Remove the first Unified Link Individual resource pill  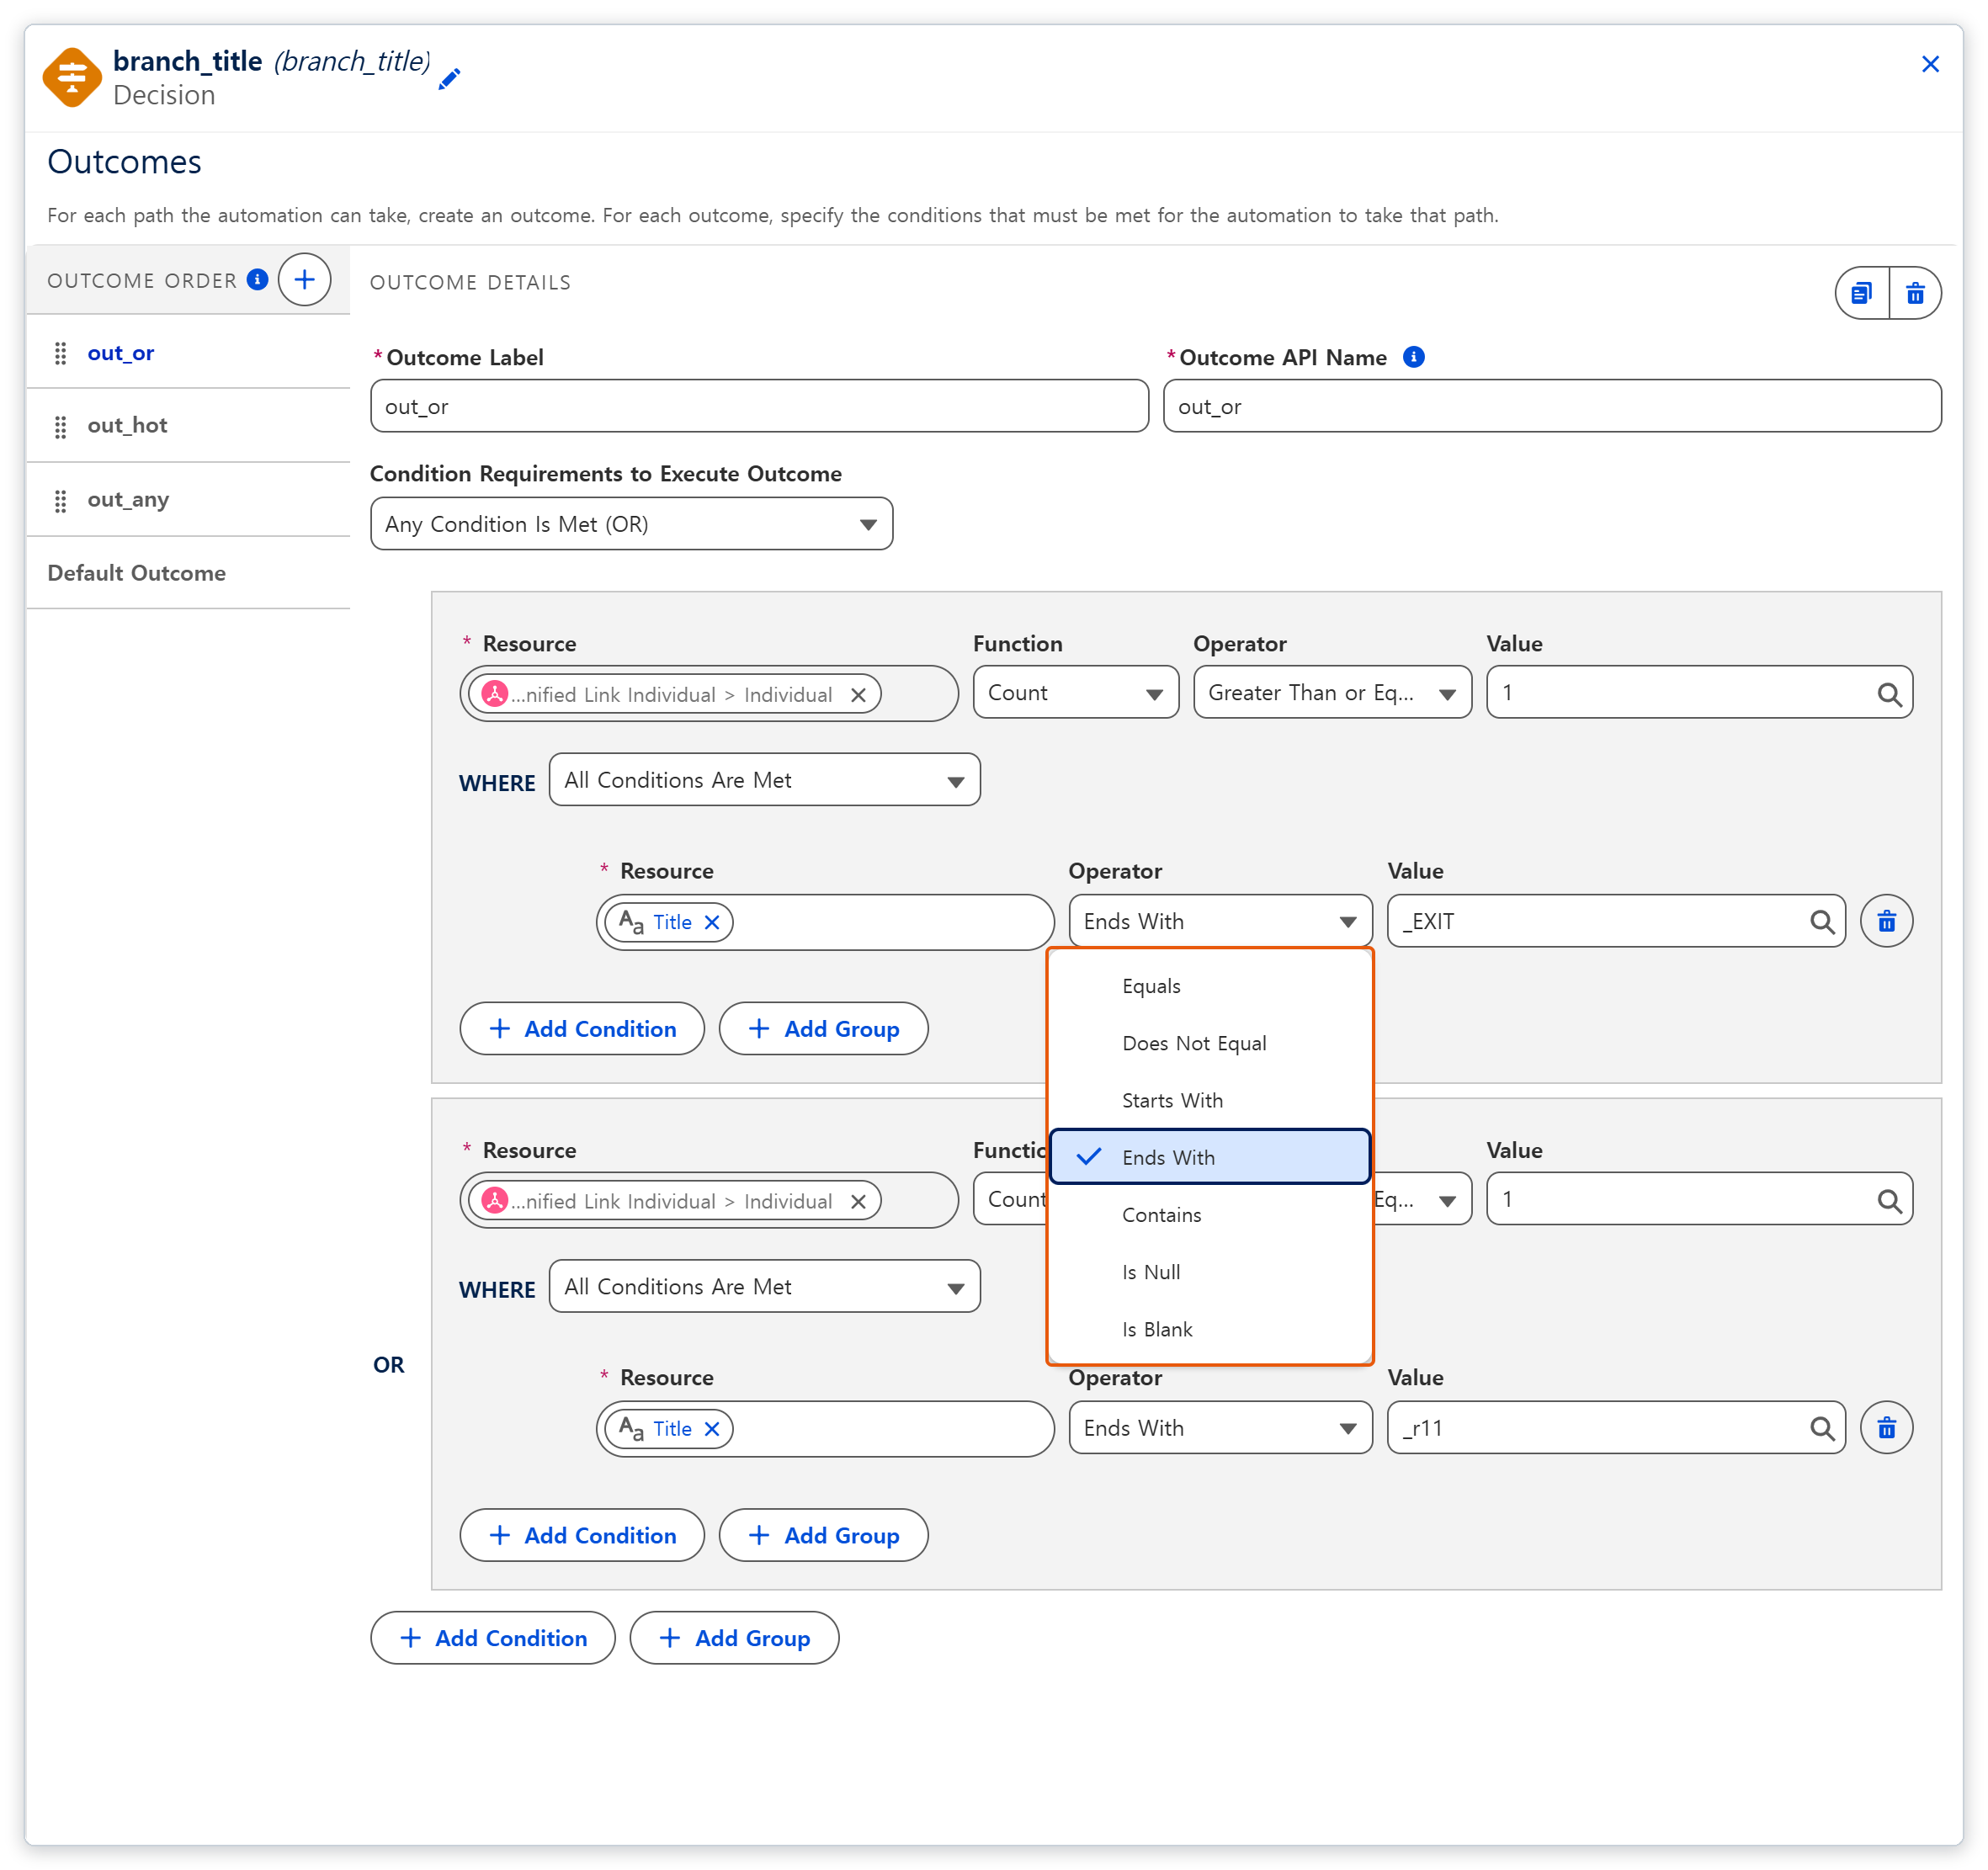(x=858, y=695)
